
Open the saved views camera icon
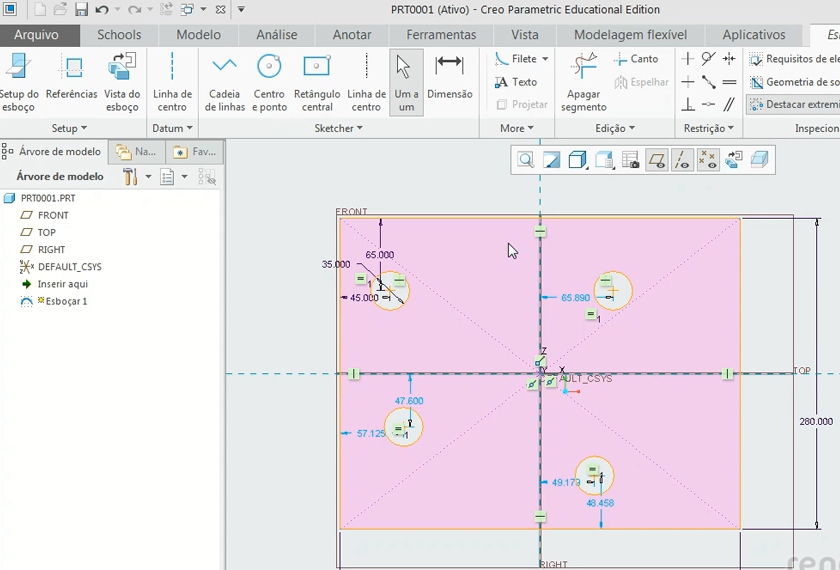[x=630, y=160]
